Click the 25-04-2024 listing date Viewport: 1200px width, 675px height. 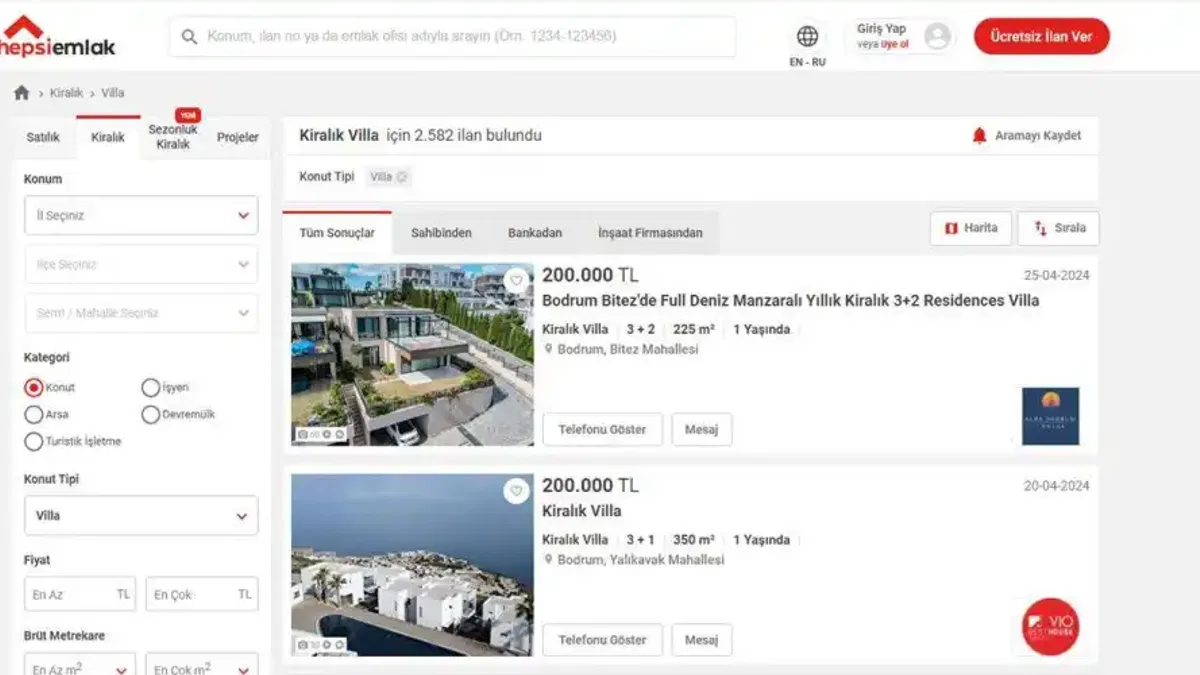[x=1056, y=276]
